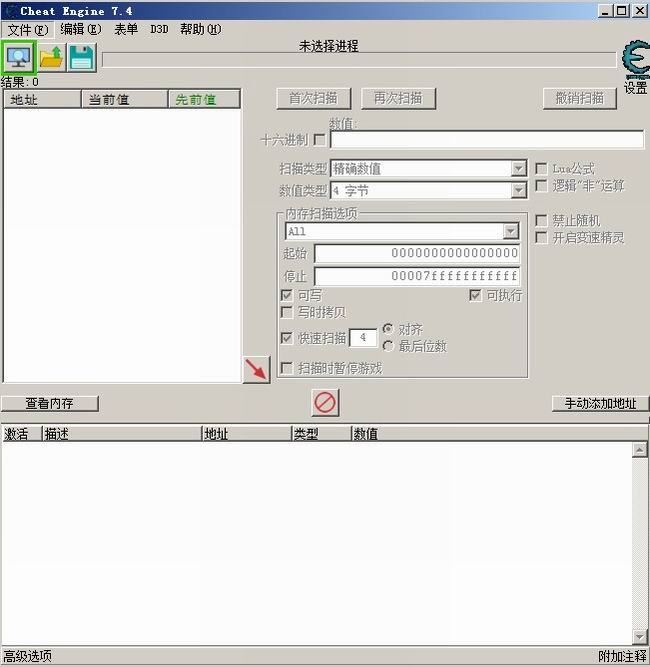
Task: Click the 首次扫描 button
Action: pos(314,99)
